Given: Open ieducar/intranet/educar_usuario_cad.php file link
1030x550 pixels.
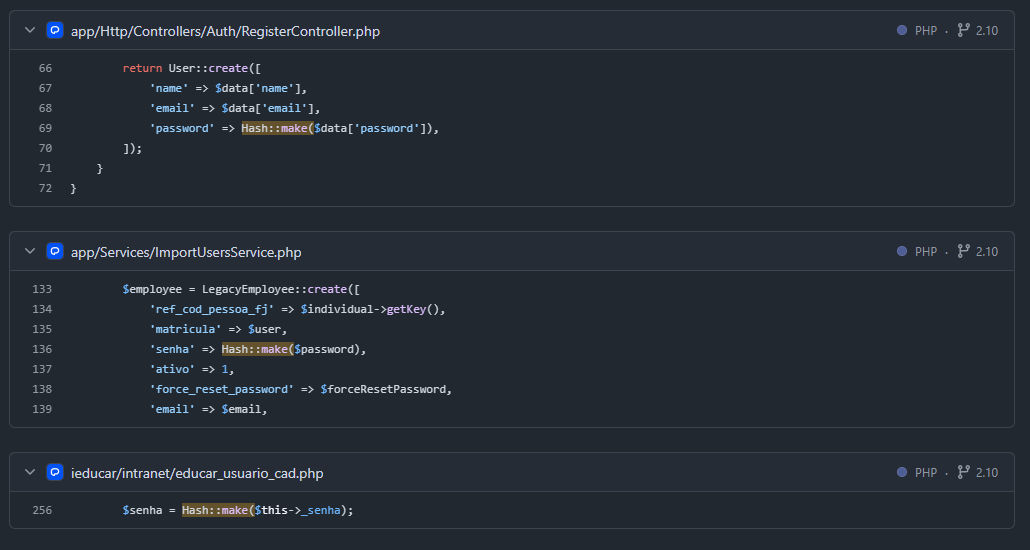Looking at the screenshot, I should 197,472.
